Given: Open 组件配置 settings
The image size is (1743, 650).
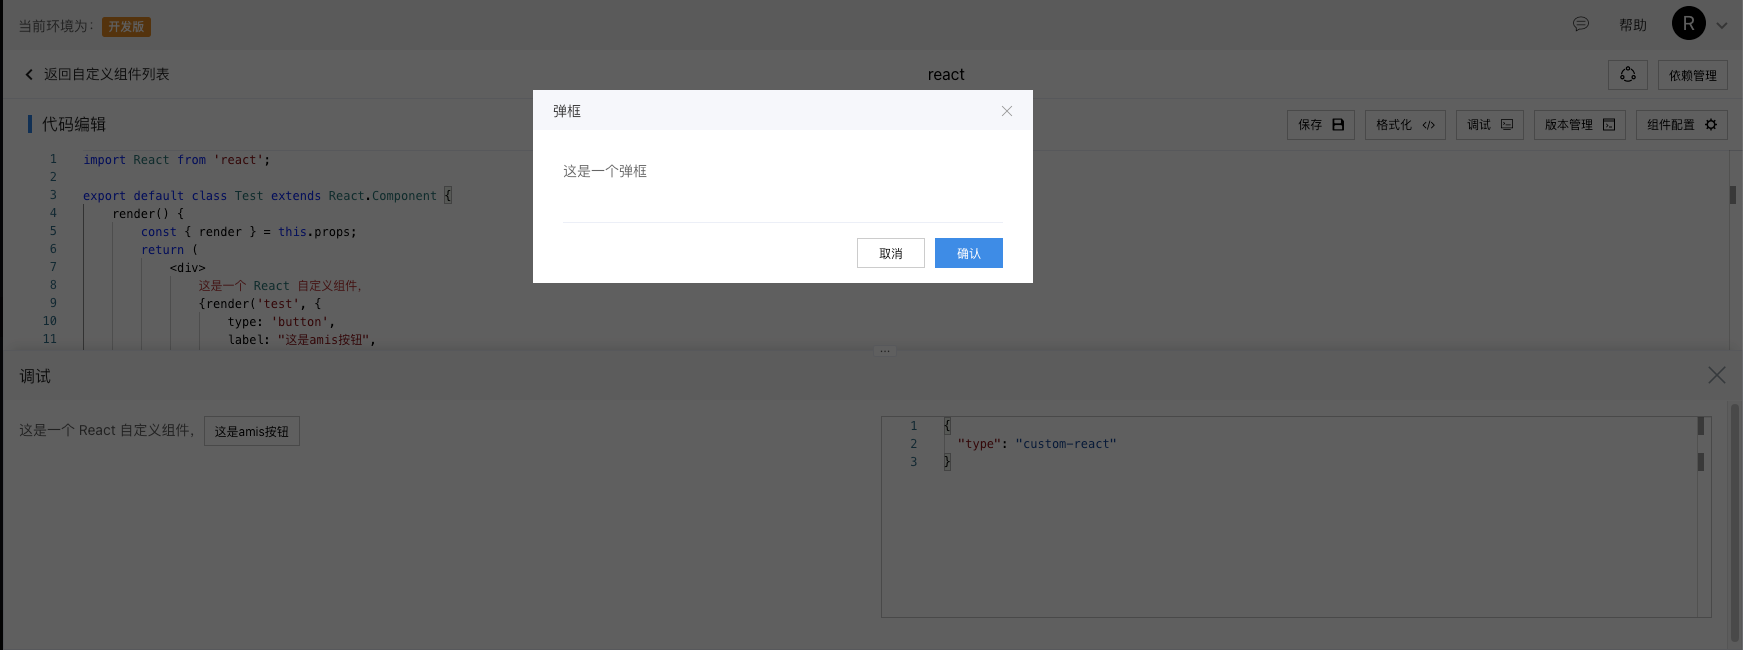Looking at the screenshot, I should pyautogui.click(x=1682, y=125).
